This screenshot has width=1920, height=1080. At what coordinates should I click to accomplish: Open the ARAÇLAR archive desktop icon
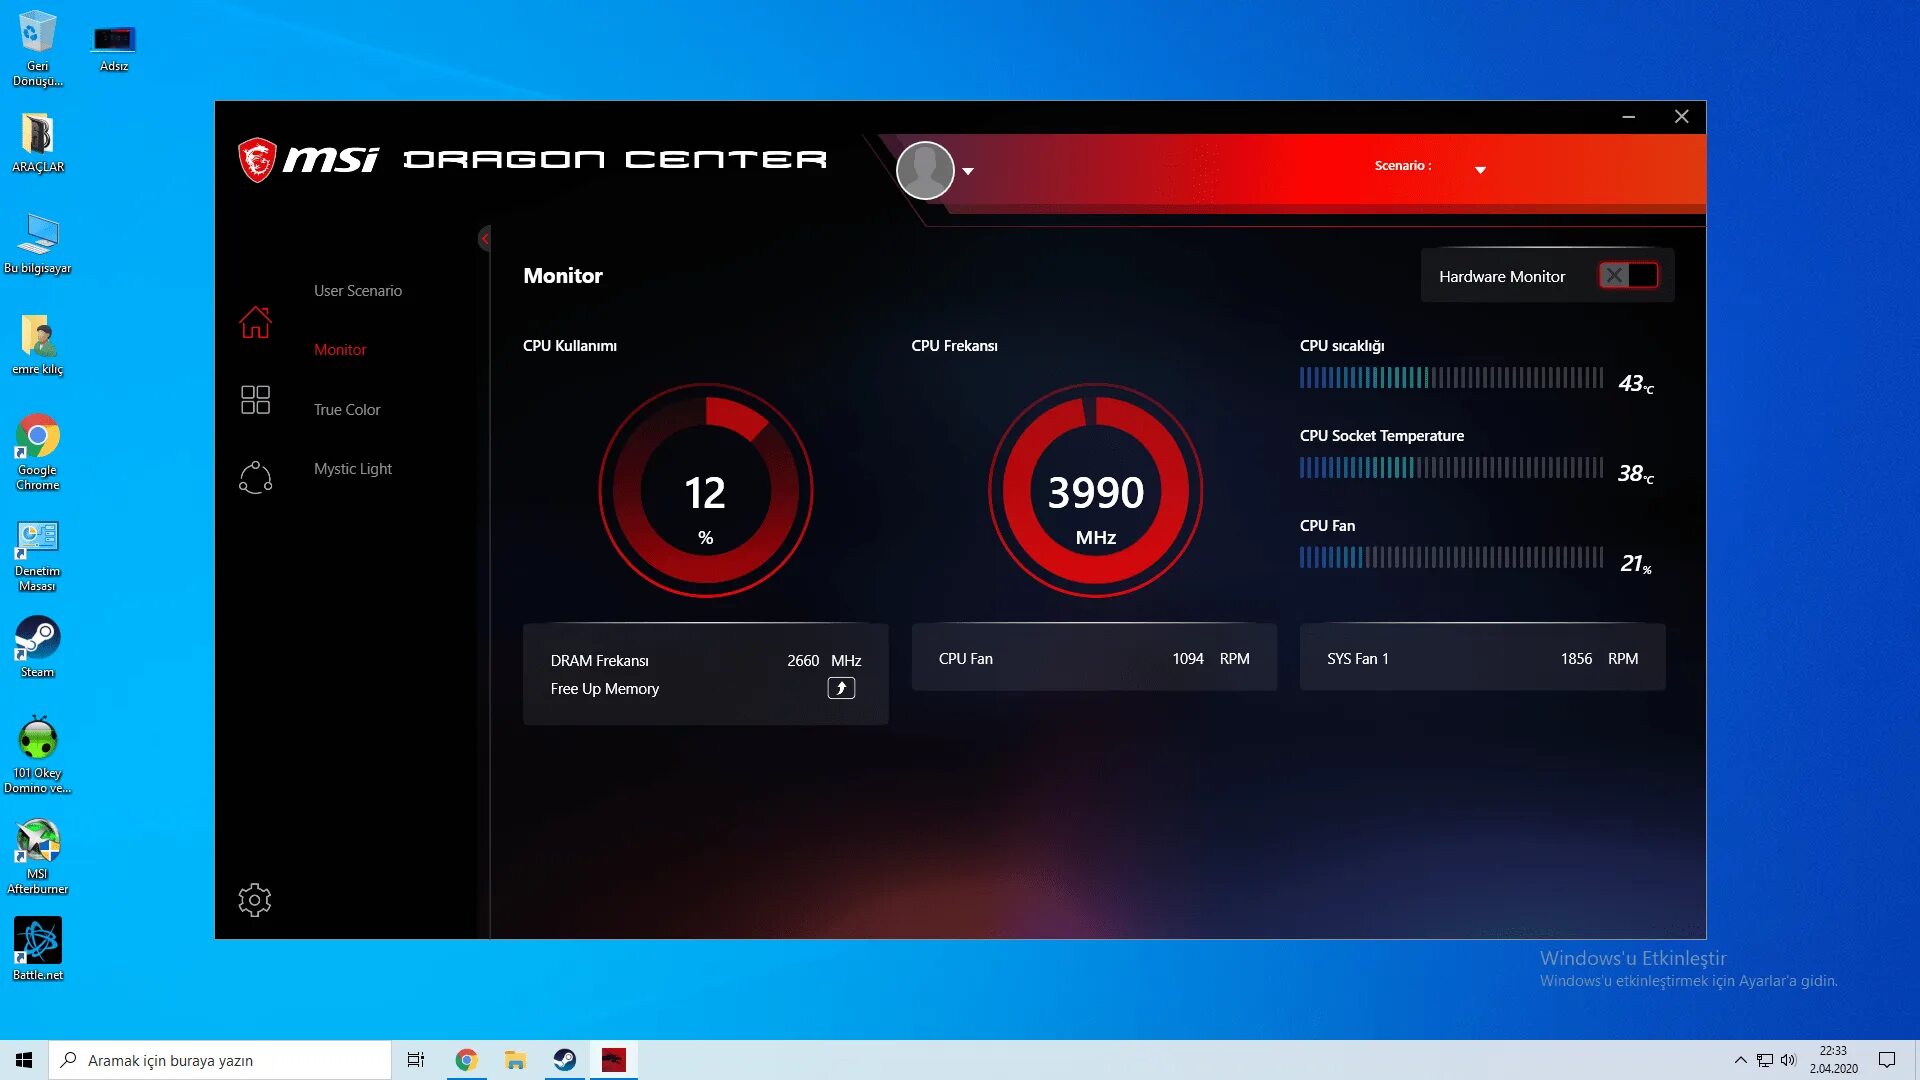(37, 143)
